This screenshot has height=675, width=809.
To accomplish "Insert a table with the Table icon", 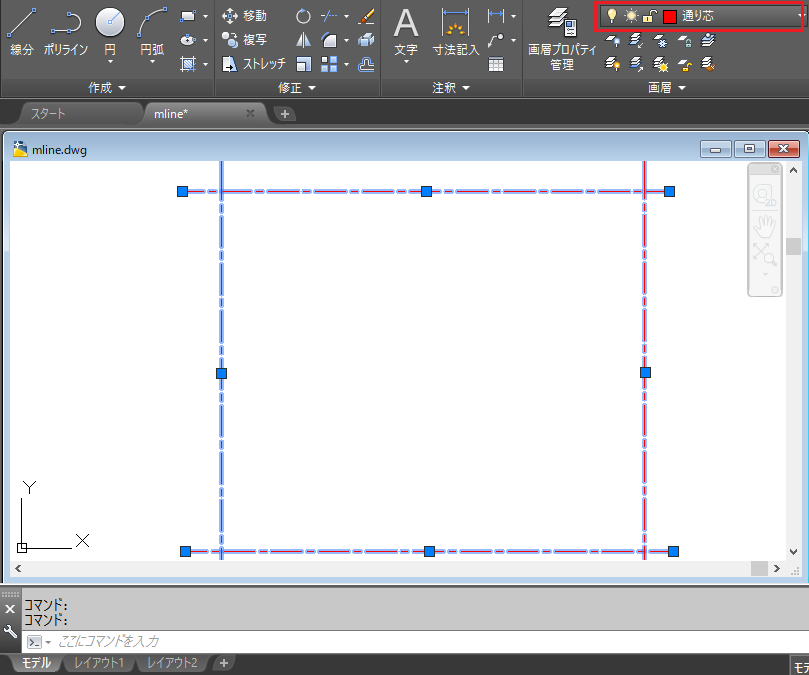I will click(496, 65).
